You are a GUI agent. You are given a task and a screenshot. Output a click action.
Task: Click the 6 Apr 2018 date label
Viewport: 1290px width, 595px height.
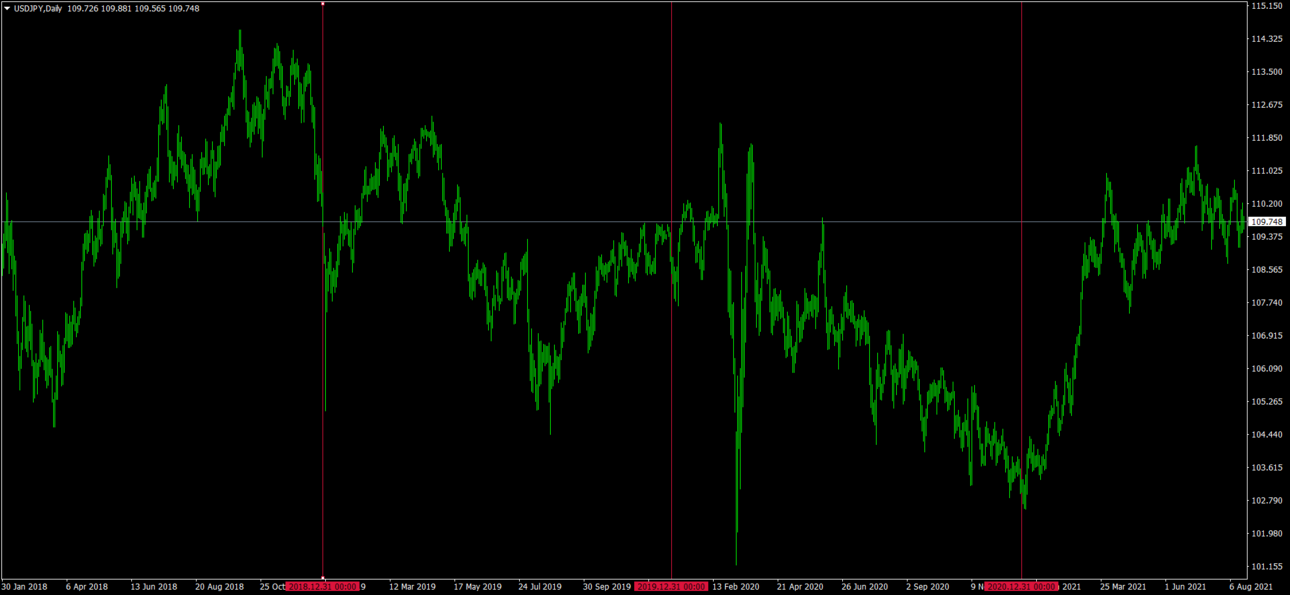tap(87, 587)
